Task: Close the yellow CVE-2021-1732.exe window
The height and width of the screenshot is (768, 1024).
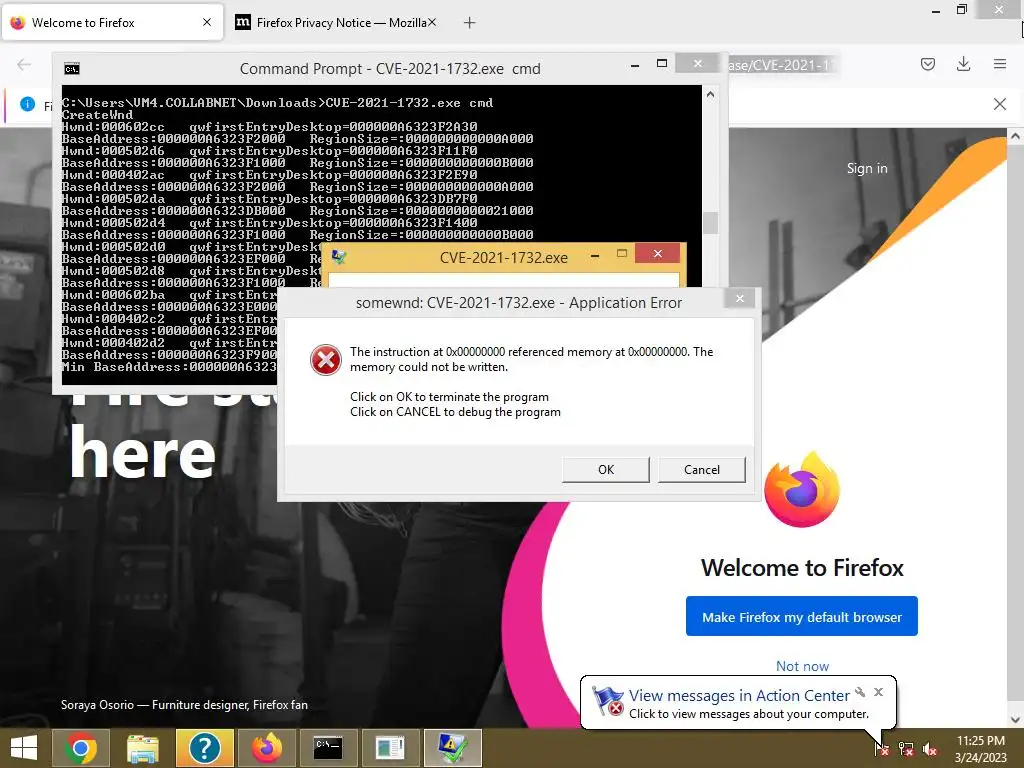Action: click(658, 253)
